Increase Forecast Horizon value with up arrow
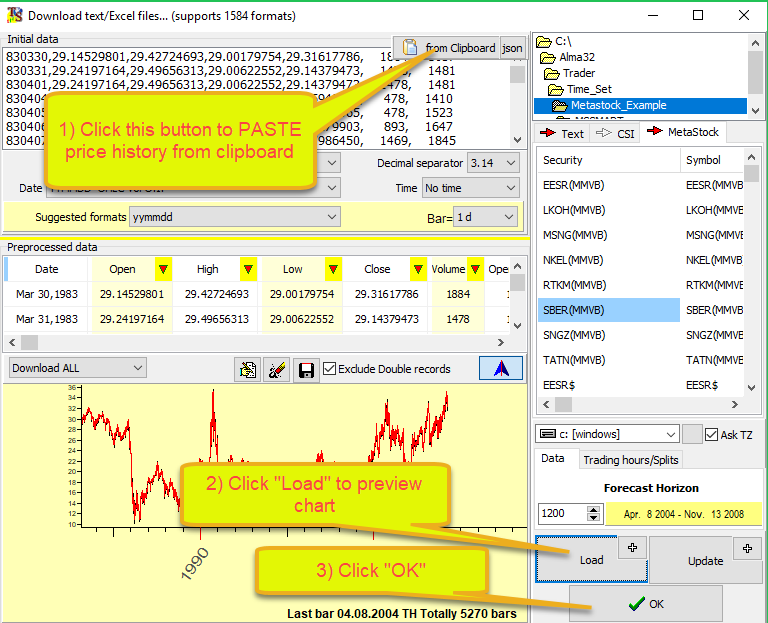Screen dimensions: 768x623 (594, 508)
